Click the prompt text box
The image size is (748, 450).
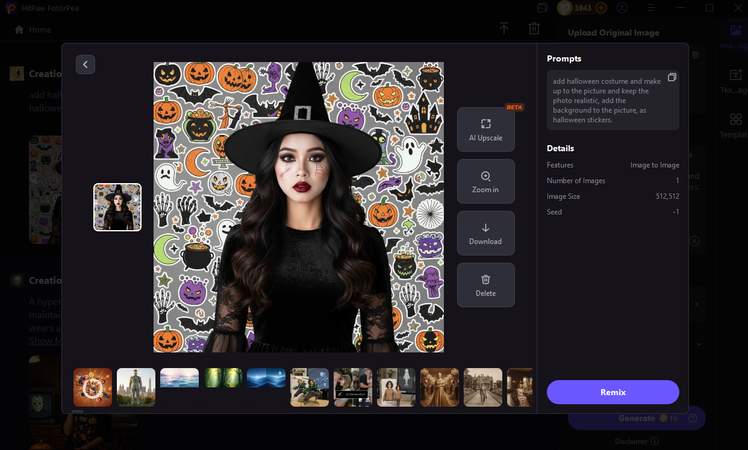click(613, 100)
